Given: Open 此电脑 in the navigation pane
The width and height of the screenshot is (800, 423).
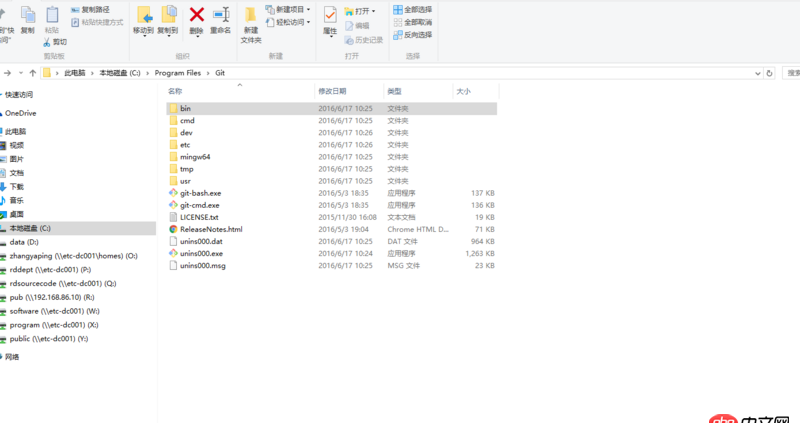Looking at the screenshot, I should tap(15, 132).
